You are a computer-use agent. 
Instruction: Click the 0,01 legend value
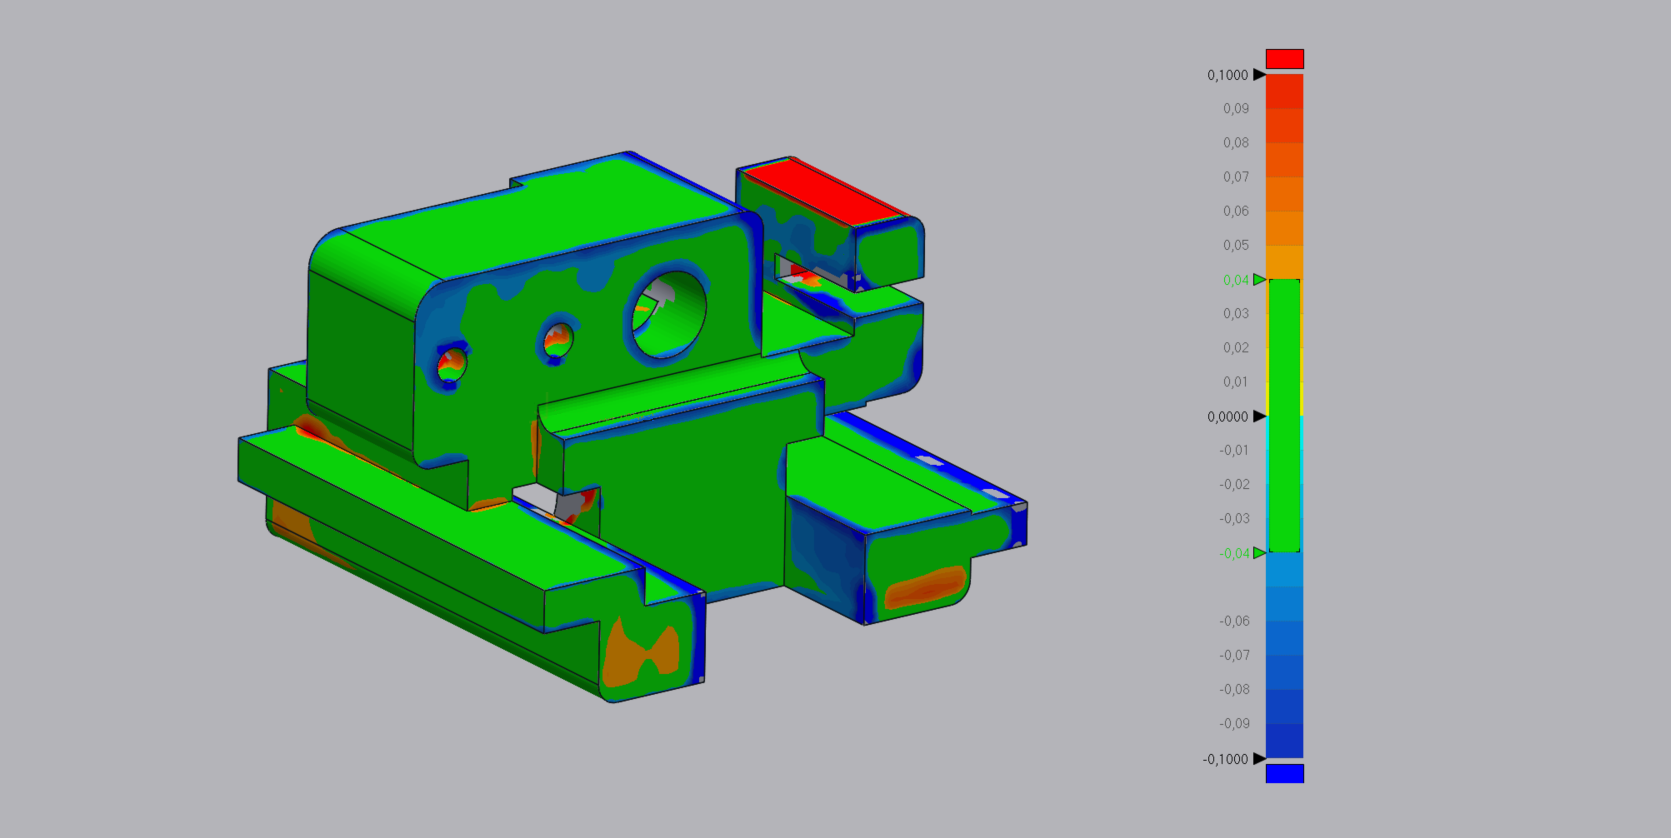(1236, 382)
